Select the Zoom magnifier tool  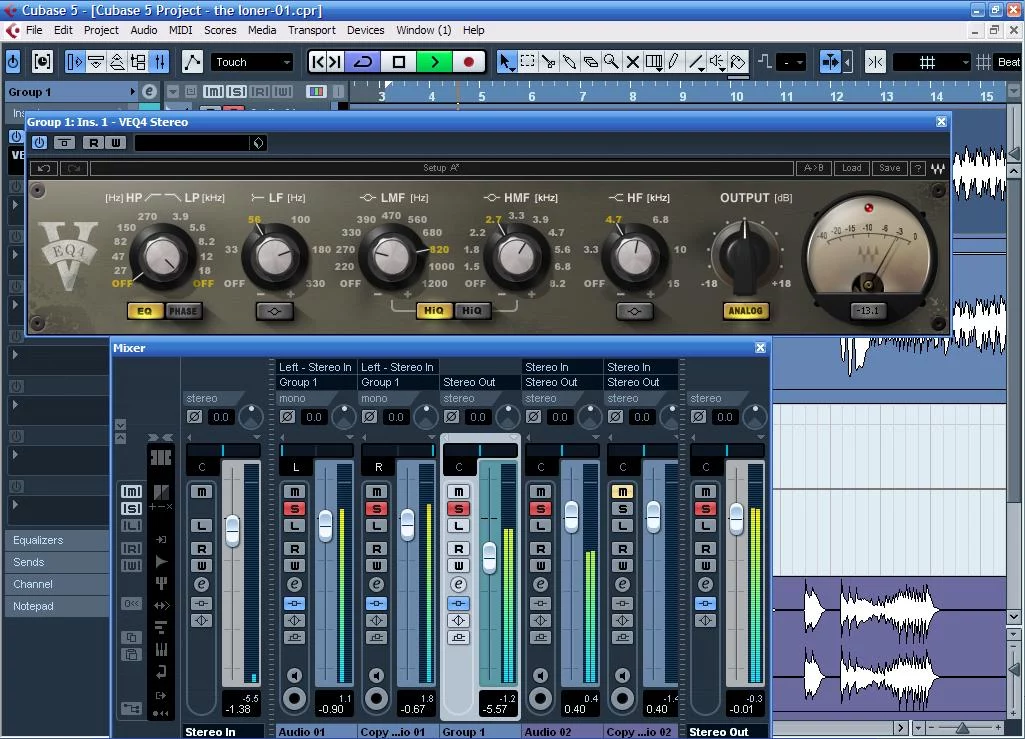[611, 62]
